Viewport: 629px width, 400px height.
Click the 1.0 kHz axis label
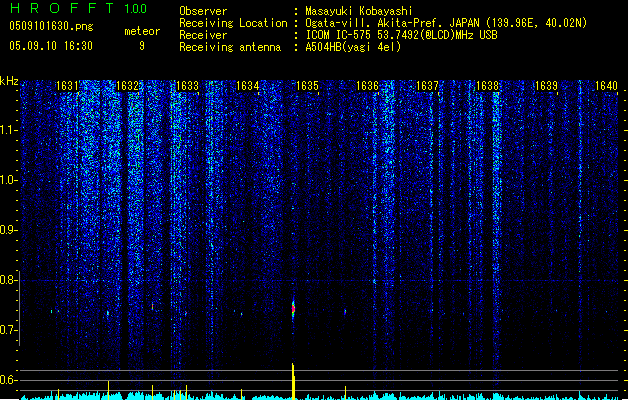7,180
